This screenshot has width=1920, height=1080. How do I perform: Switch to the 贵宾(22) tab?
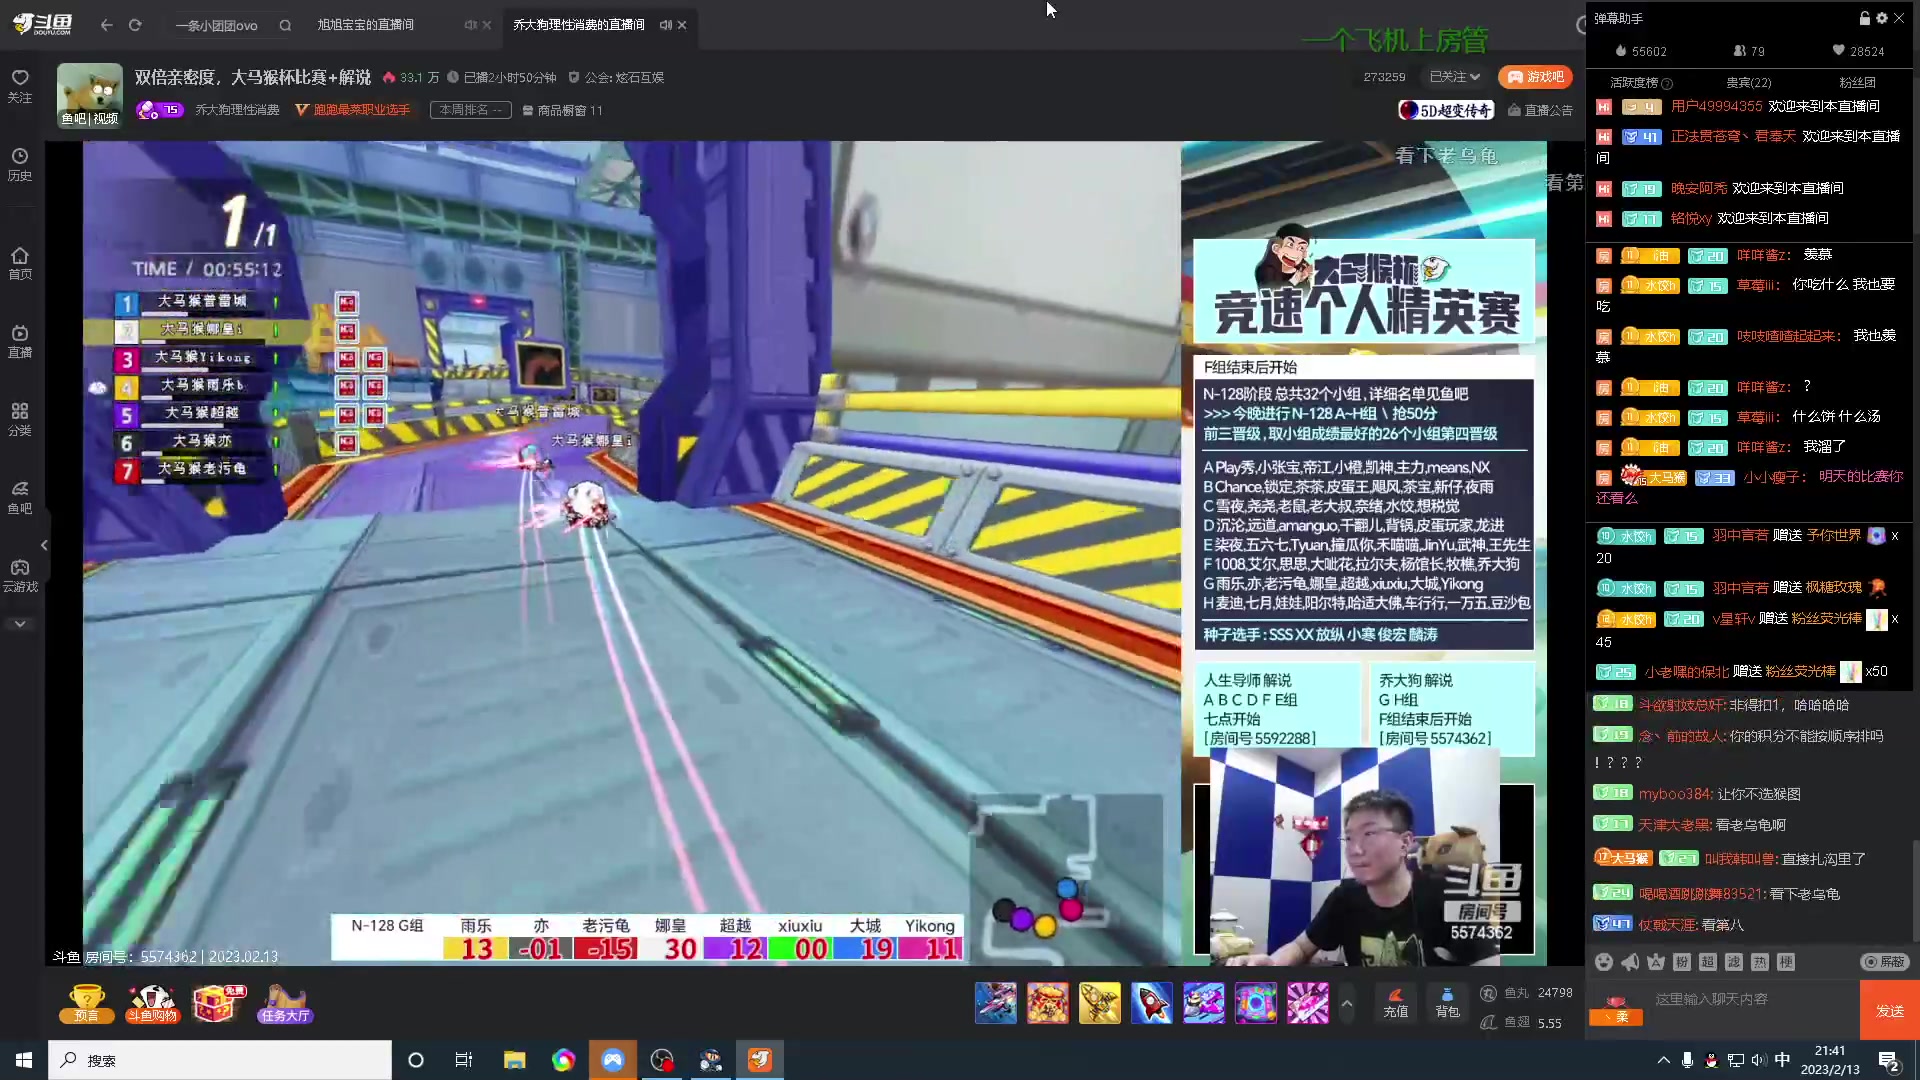[1748, 82]
